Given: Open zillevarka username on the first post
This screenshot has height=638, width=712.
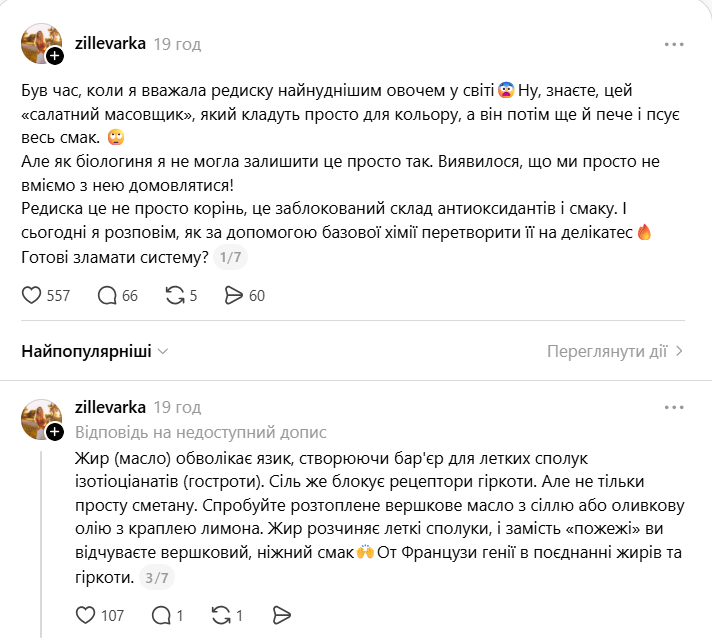Looking at the screenshot, I should tap(110, 44).
